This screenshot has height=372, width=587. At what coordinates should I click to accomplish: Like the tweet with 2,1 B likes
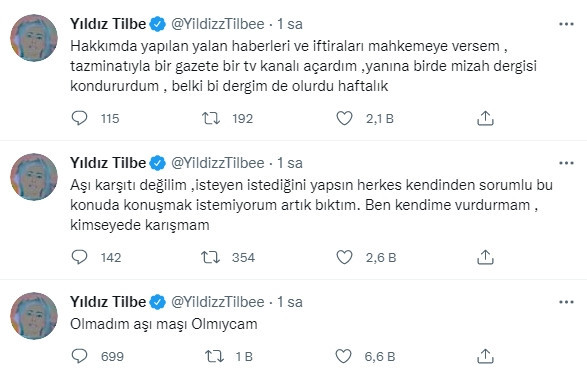coord(344,118)
